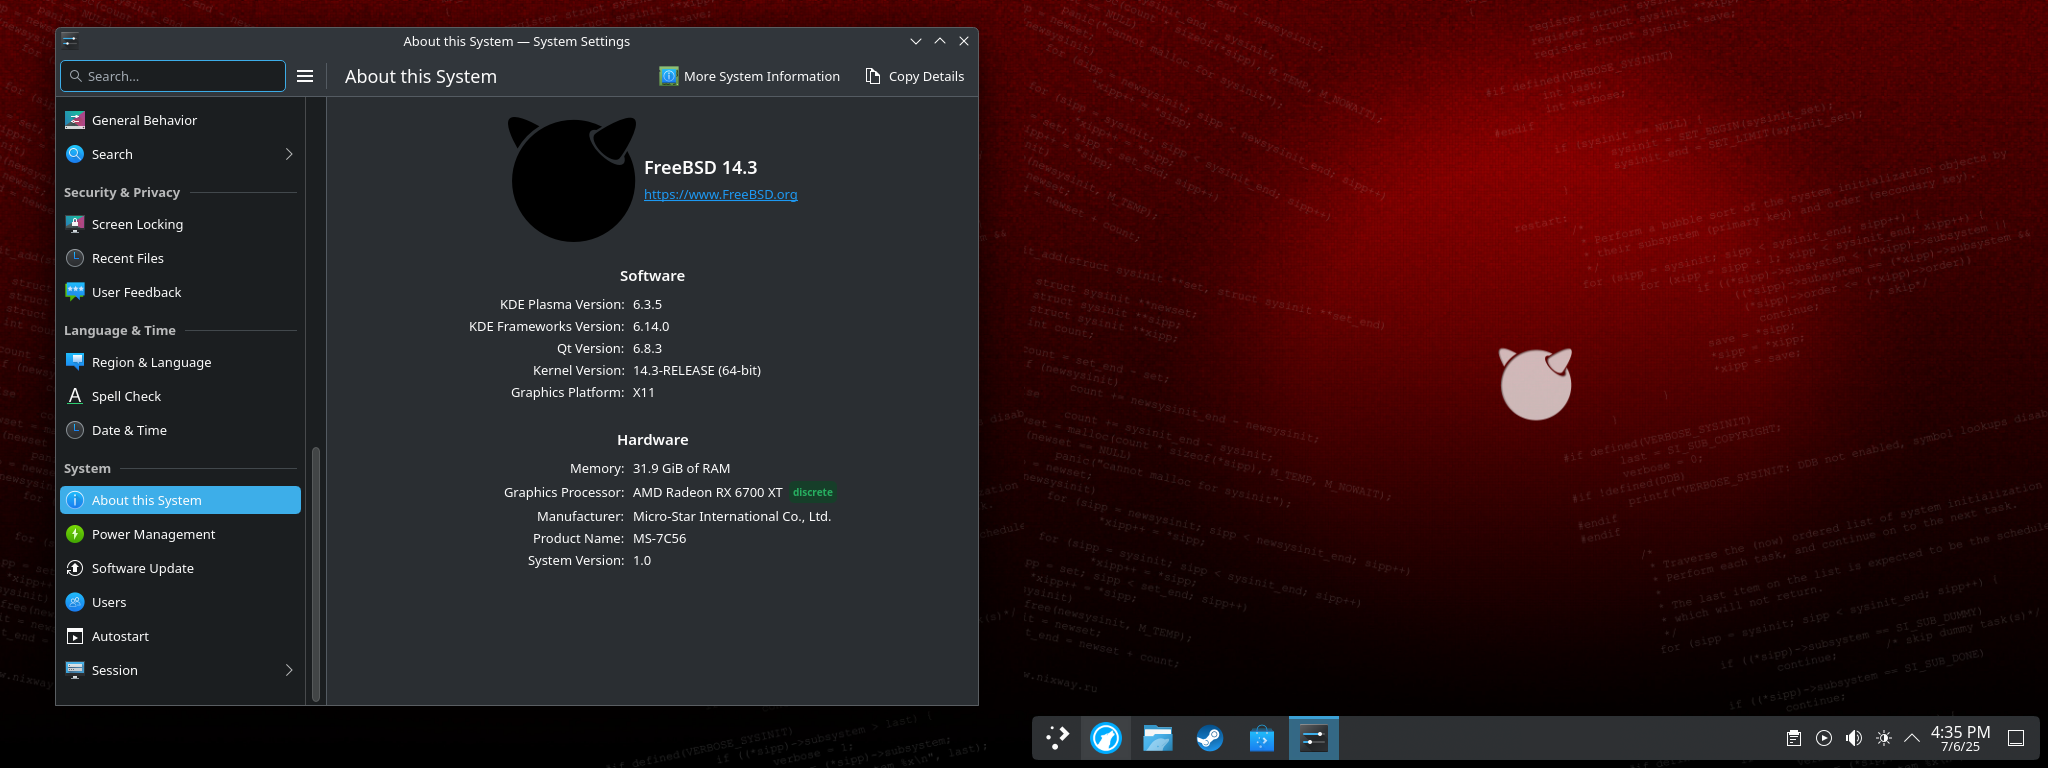Open Session settings icon
Screen dimensions: 2048x768
75,670
